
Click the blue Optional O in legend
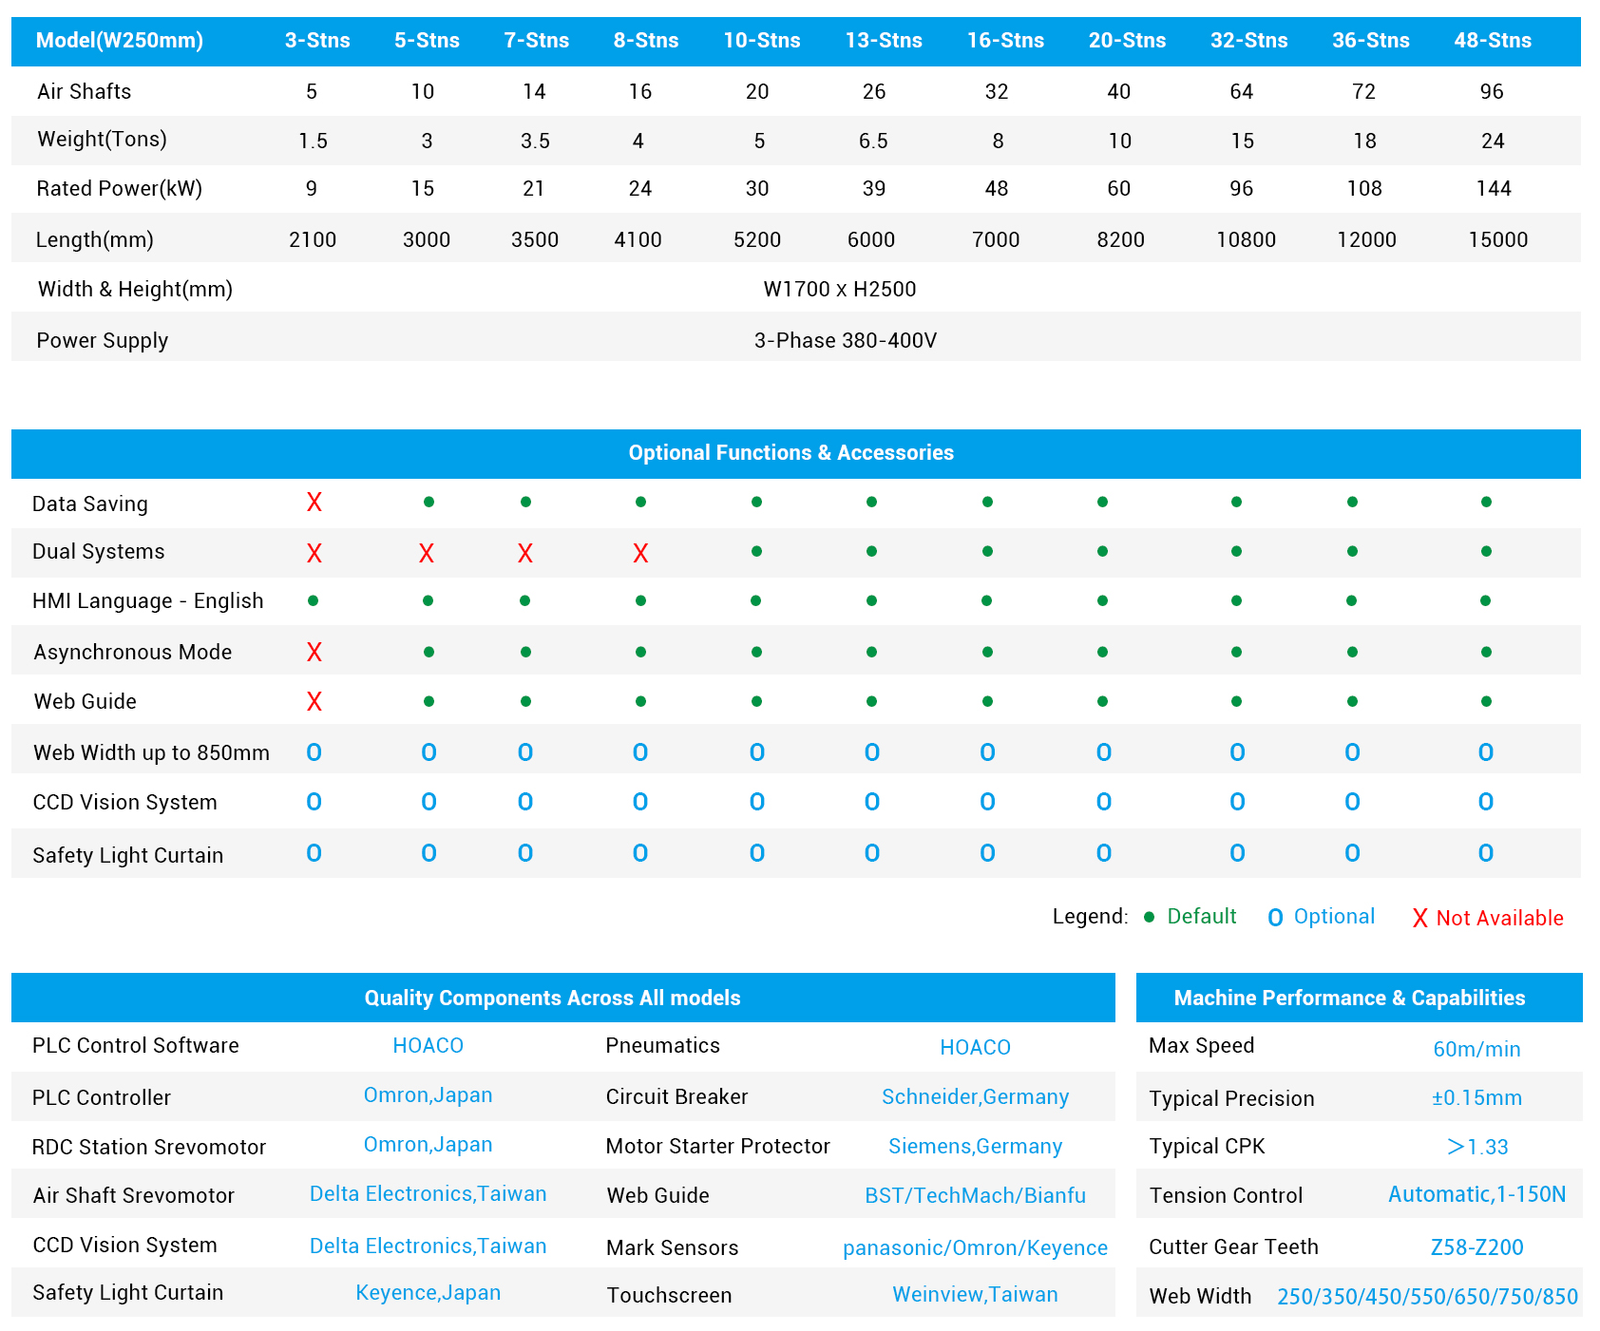coord(1275,918)
